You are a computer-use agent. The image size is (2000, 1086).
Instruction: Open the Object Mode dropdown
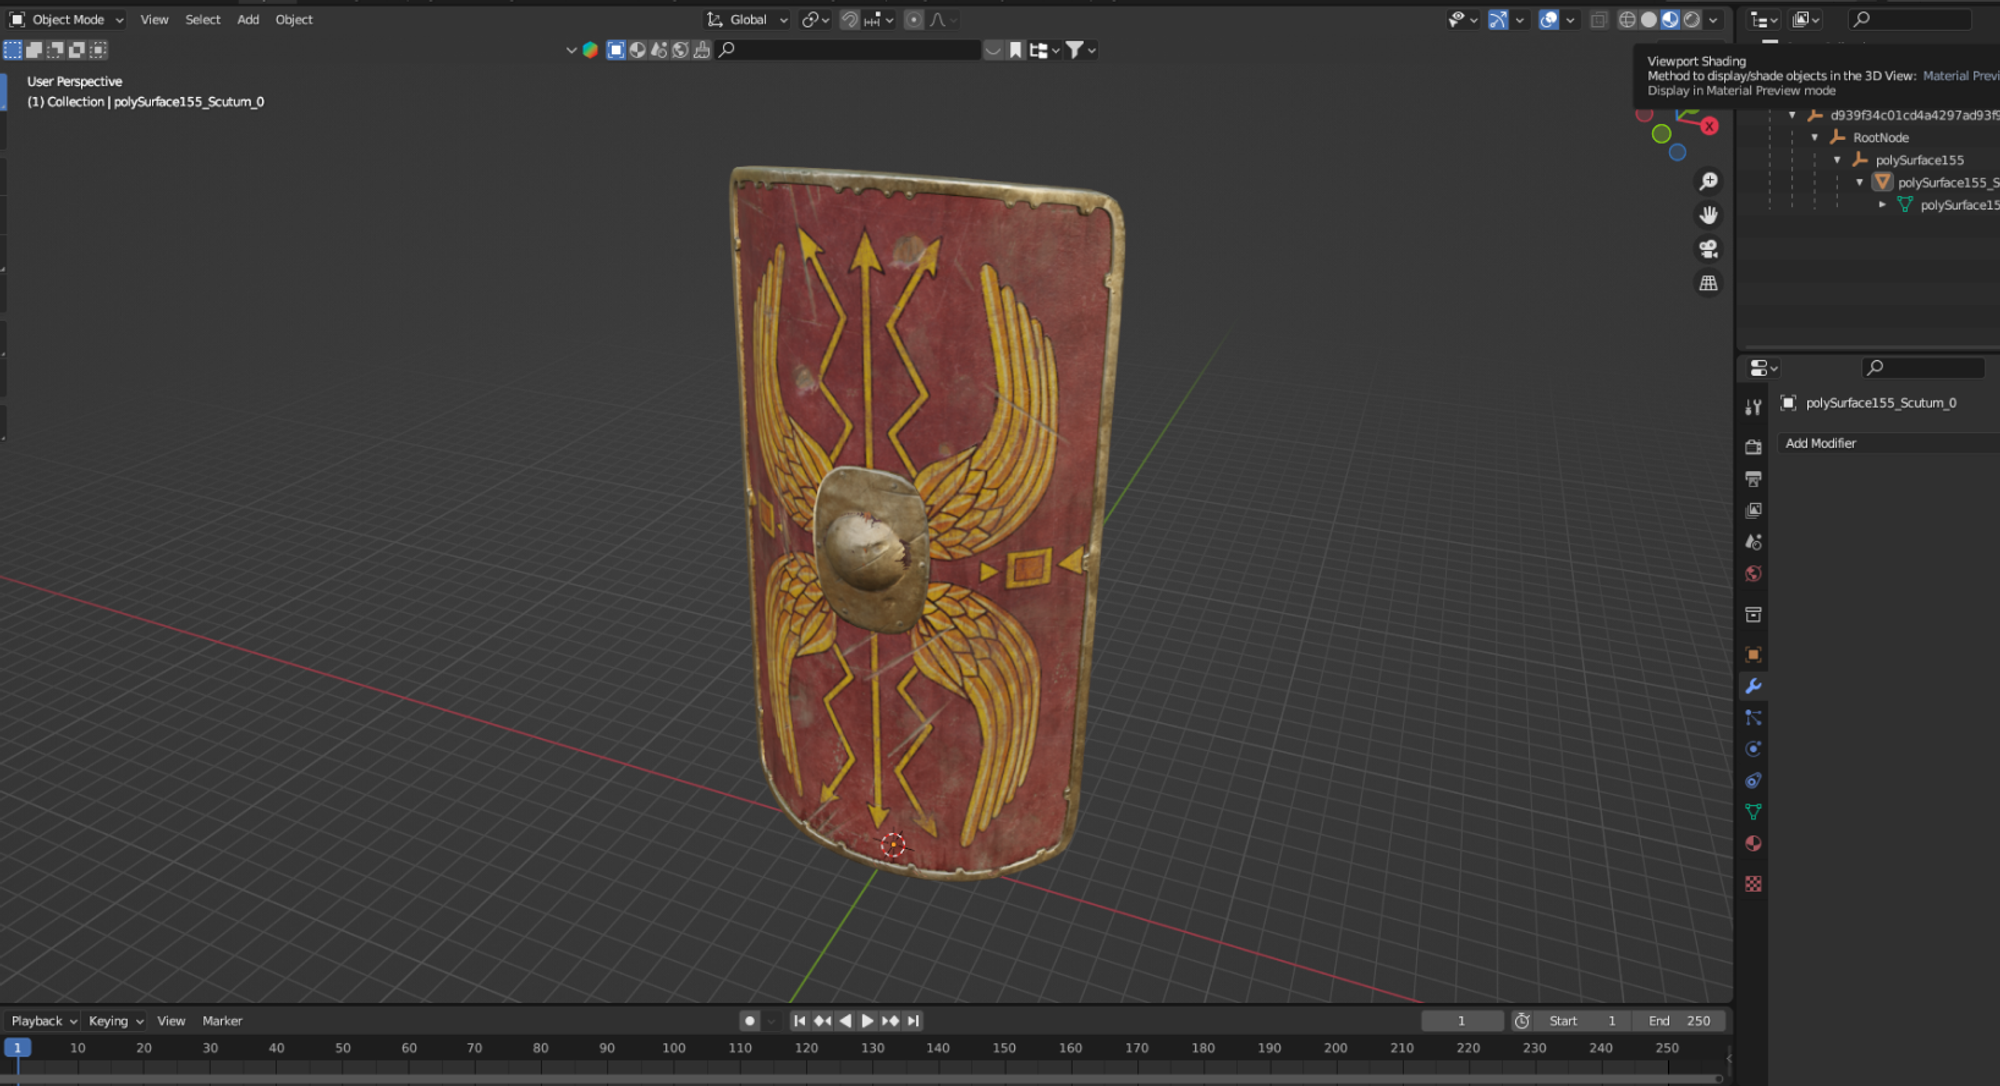click(x=67, y=20)
